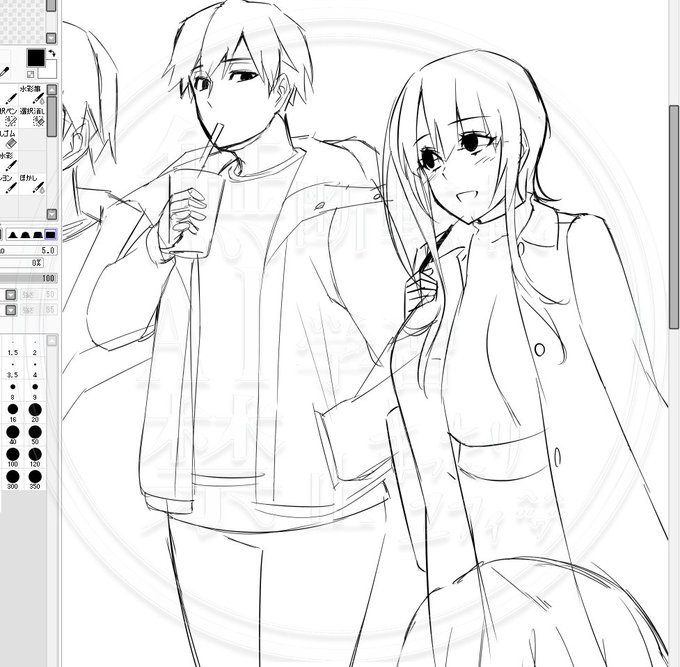
Task: Swap foreground and background colors arrow
Action: click(x=52, y=53)
